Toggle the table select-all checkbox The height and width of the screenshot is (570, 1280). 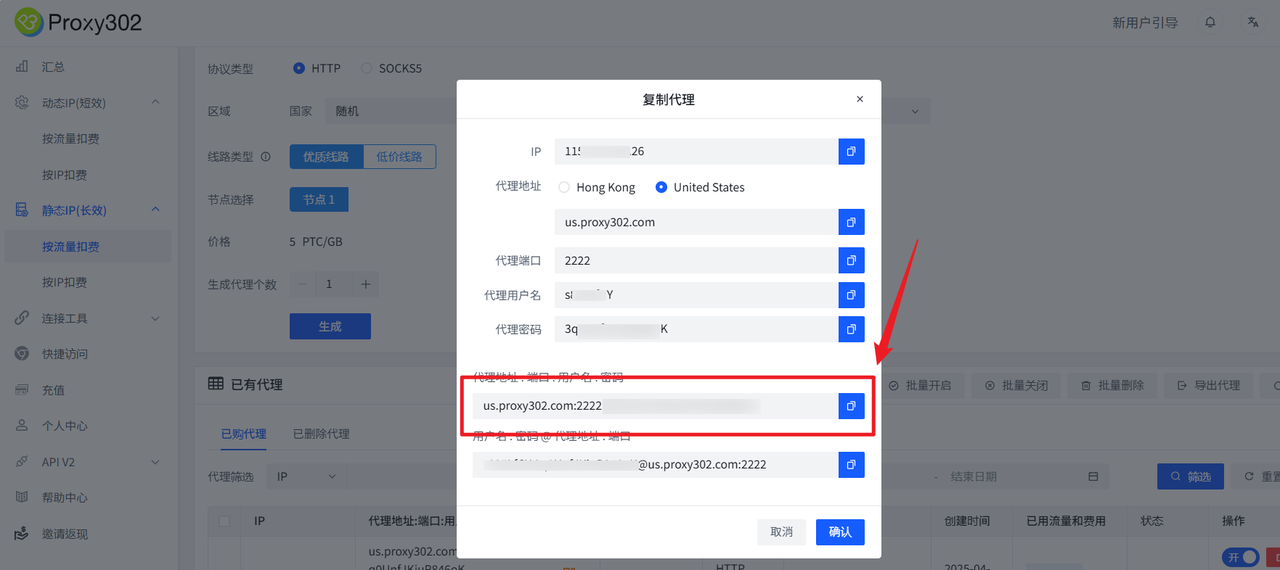click(x=224, y=521)
